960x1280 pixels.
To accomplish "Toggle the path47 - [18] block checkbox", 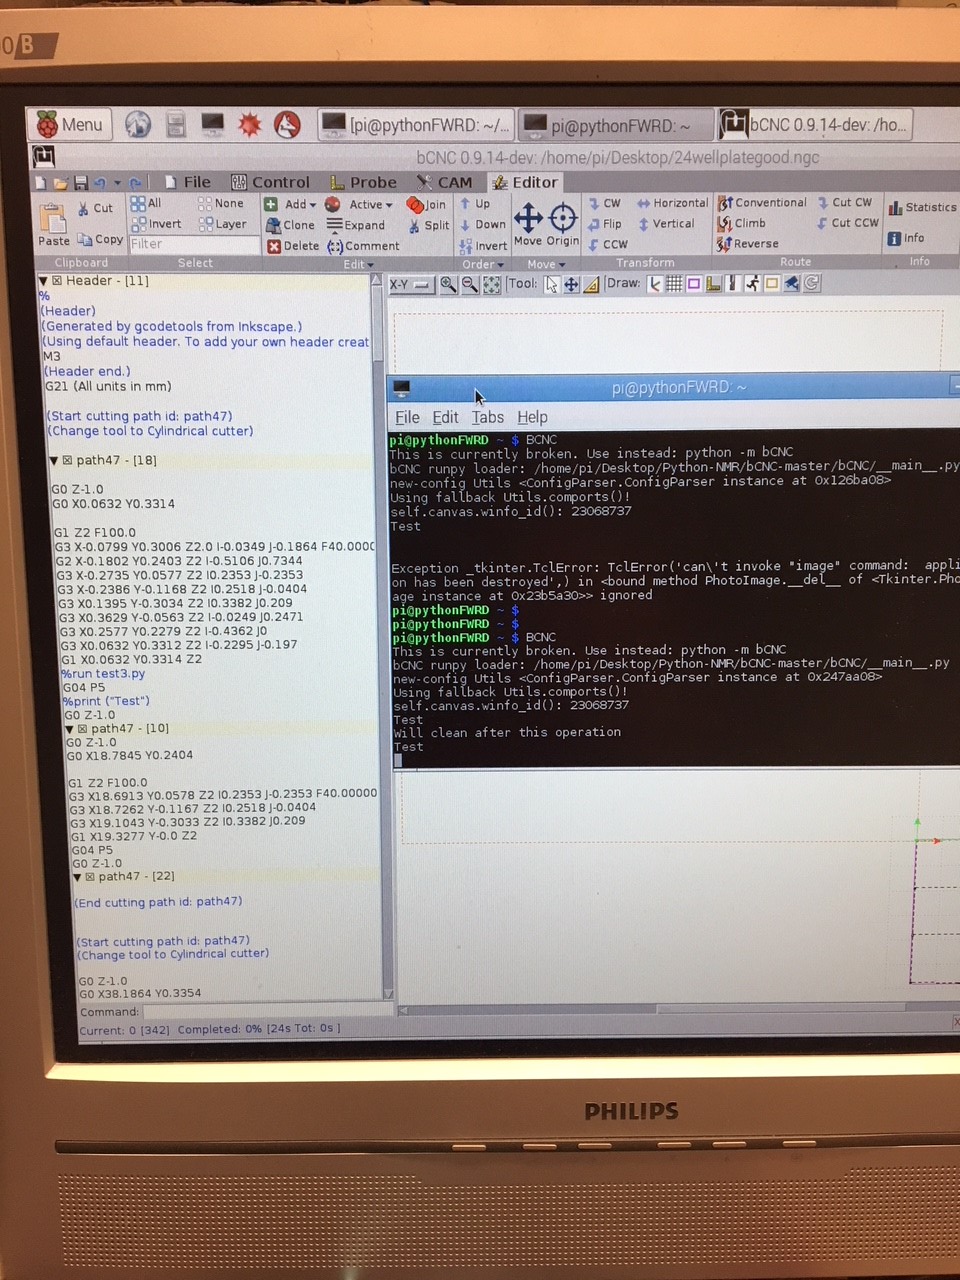I will coord(68,461).
